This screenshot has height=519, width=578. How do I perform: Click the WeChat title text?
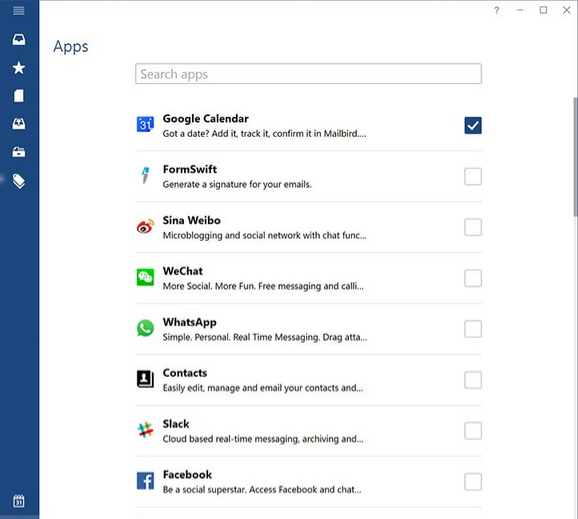point(183,271)
